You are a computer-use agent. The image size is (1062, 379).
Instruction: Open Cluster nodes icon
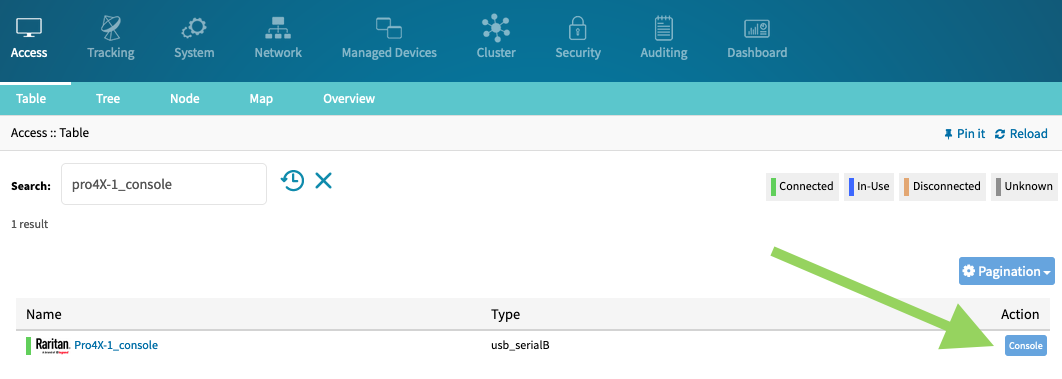[496, 28]
